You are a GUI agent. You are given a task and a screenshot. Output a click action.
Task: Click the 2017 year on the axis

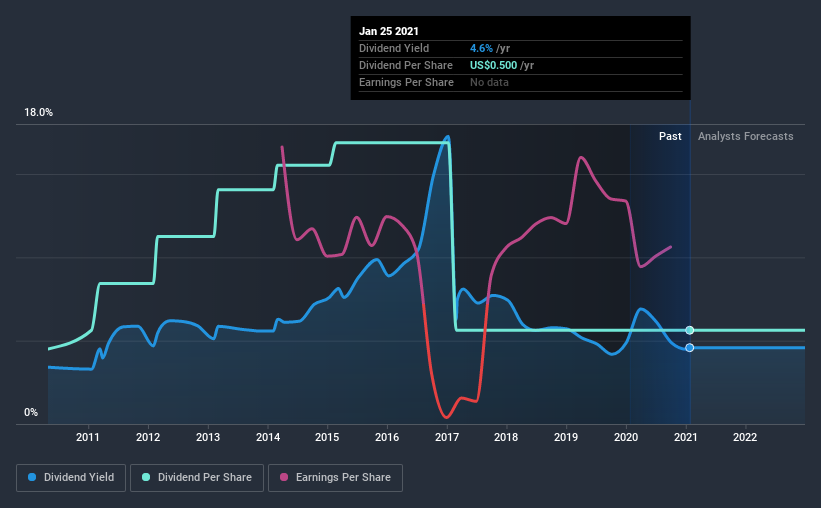coord(447,437)
